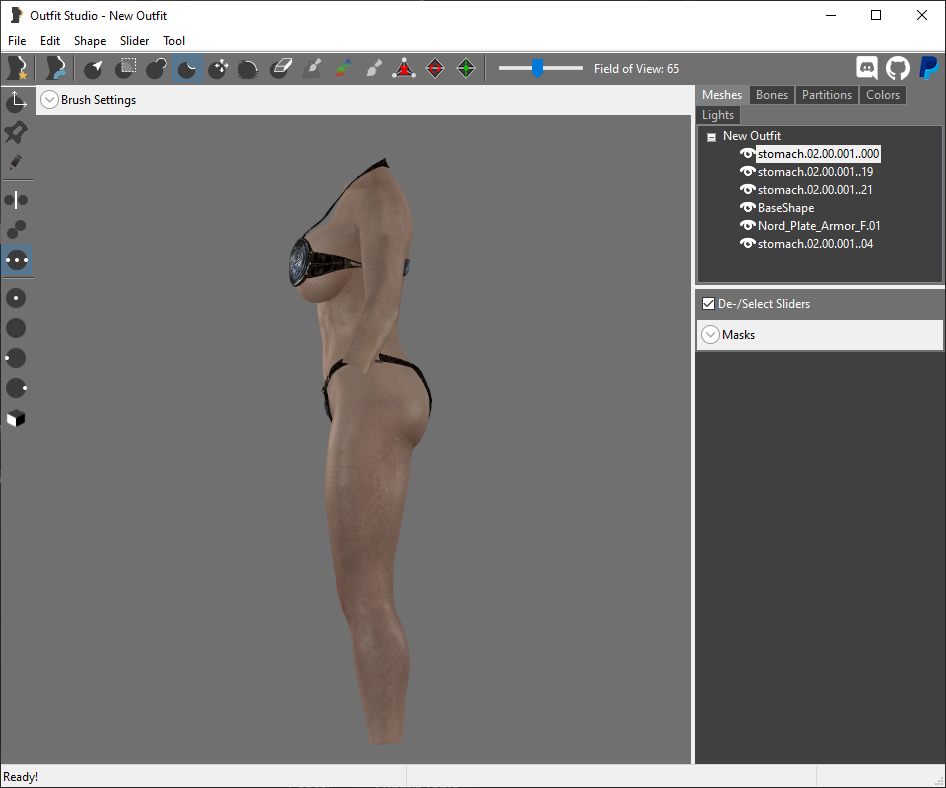Expand the Brush Settings panel
This screenshot has height=788, width=946.
tap(49, 100)
